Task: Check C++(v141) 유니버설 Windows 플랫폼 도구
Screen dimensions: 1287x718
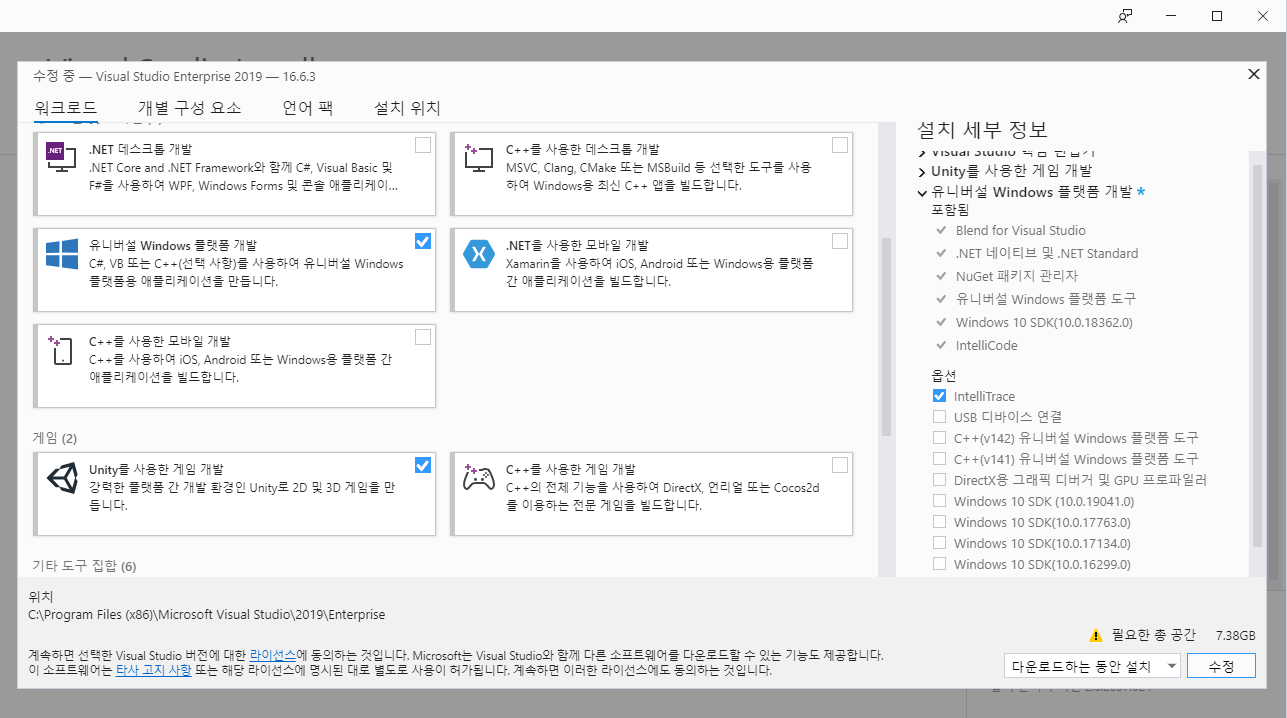Action: coord(939,459)
